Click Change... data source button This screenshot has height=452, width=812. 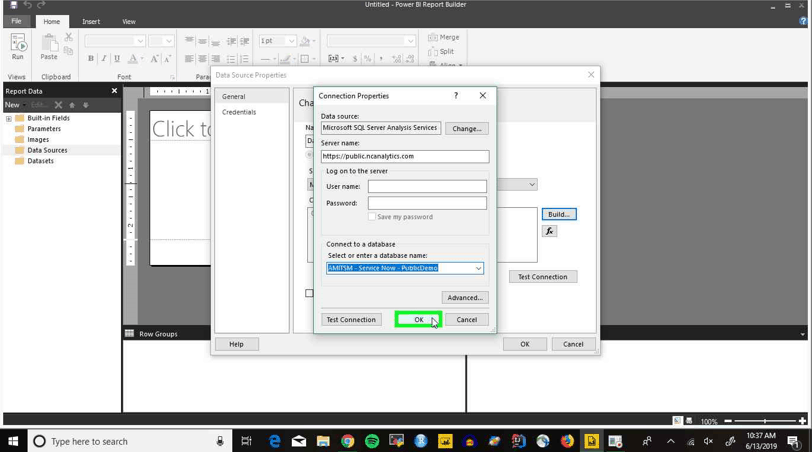[x=467, y=128]
